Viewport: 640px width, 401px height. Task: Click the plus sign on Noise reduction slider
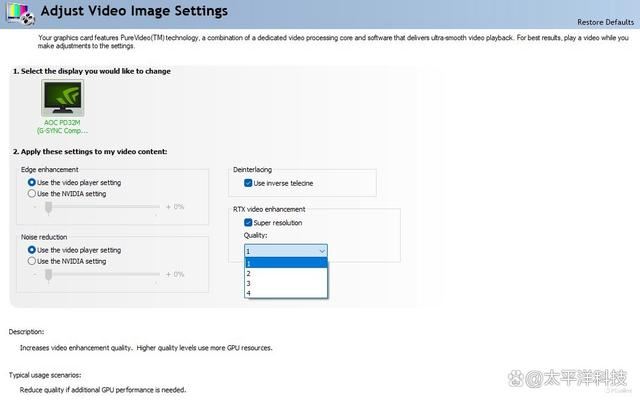pyautogui.click(x=168, y=273)
